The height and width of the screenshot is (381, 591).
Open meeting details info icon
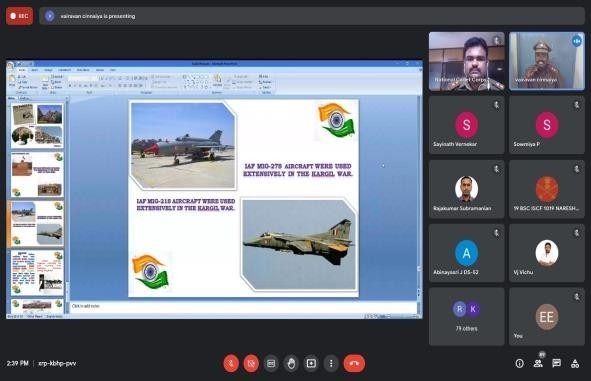[519, 364]
